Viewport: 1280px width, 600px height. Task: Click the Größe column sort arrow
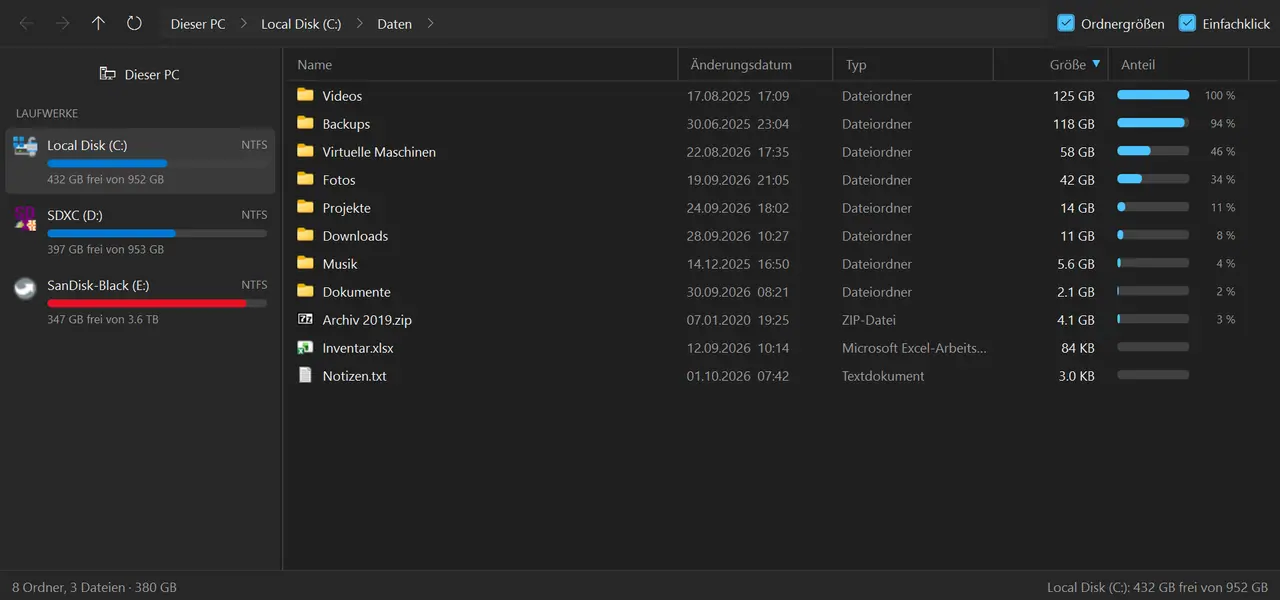(x=1096, y=64)
